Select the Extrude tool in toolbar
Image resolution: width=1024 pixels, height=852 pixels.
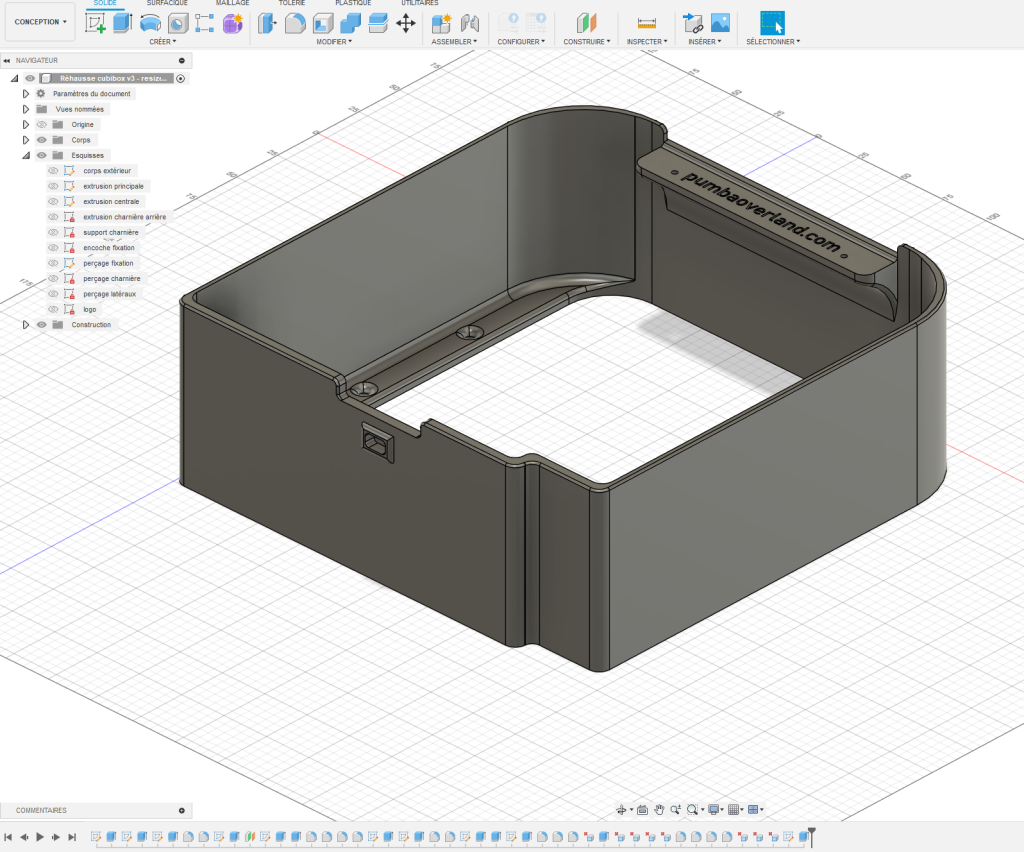(122, 23)
